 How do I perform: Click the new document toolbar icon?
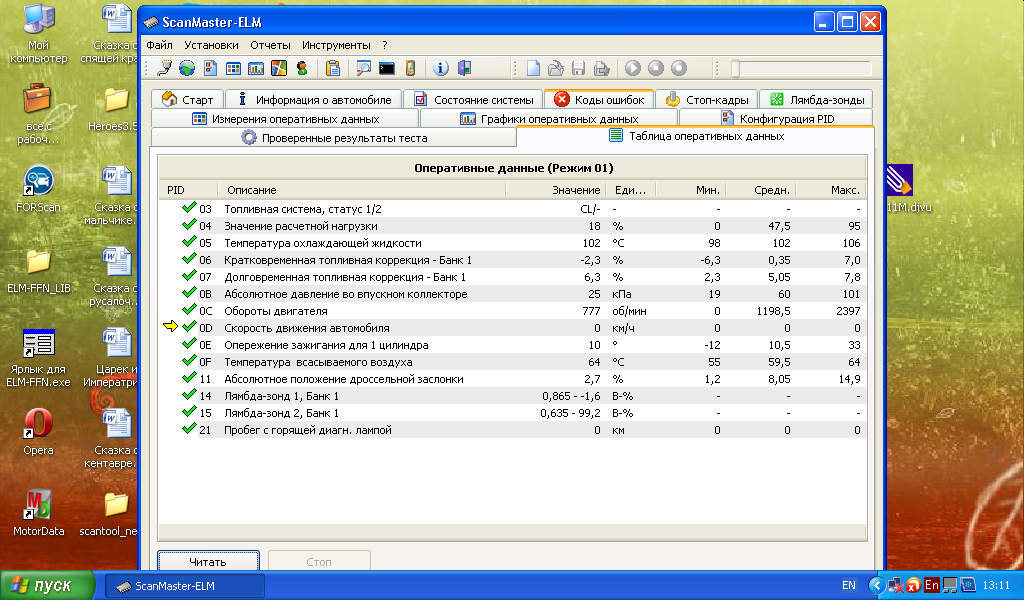click(x=534, y=68)
